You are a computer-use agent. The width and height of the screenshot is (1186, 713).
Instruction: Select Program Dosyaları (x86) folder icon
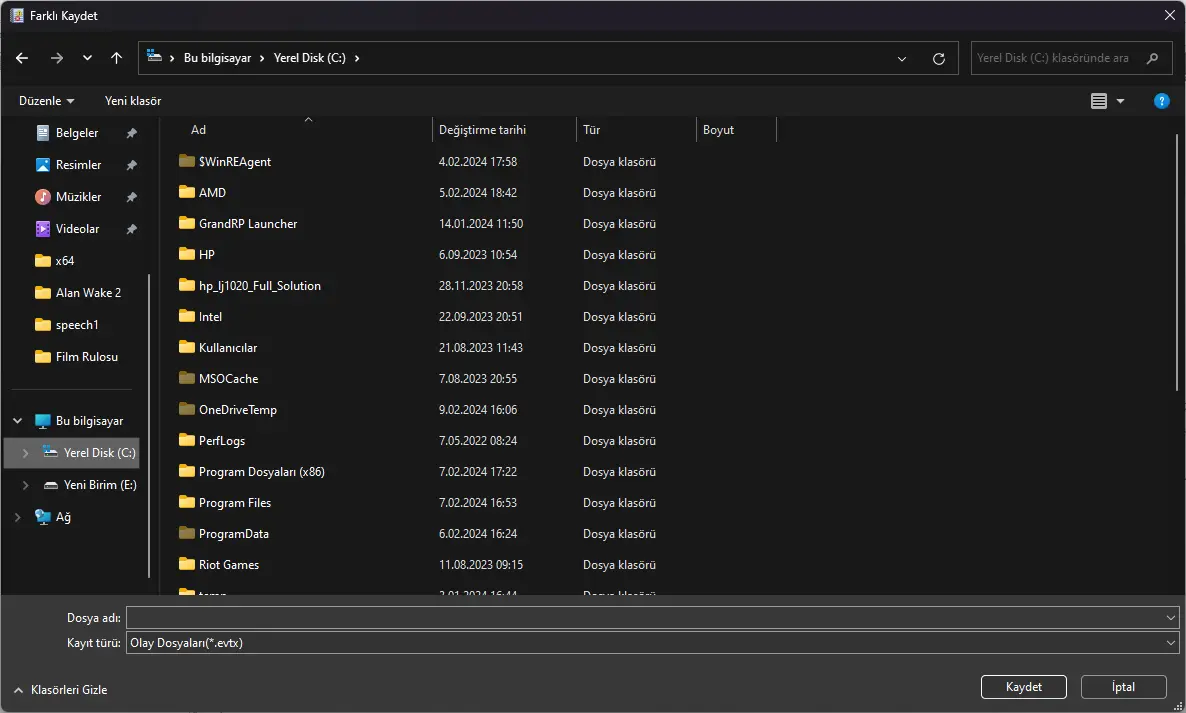point(187,471)
